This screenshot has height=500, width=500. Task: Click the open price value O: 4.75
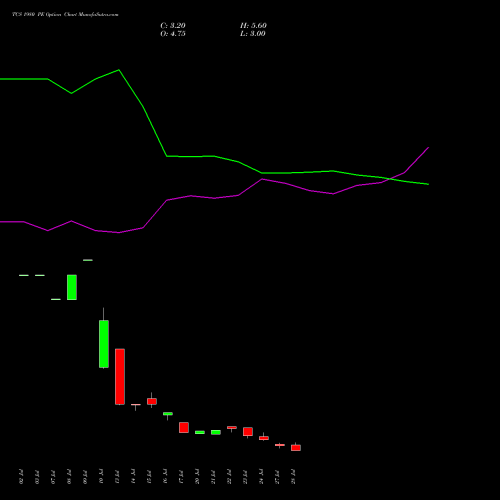173,34
